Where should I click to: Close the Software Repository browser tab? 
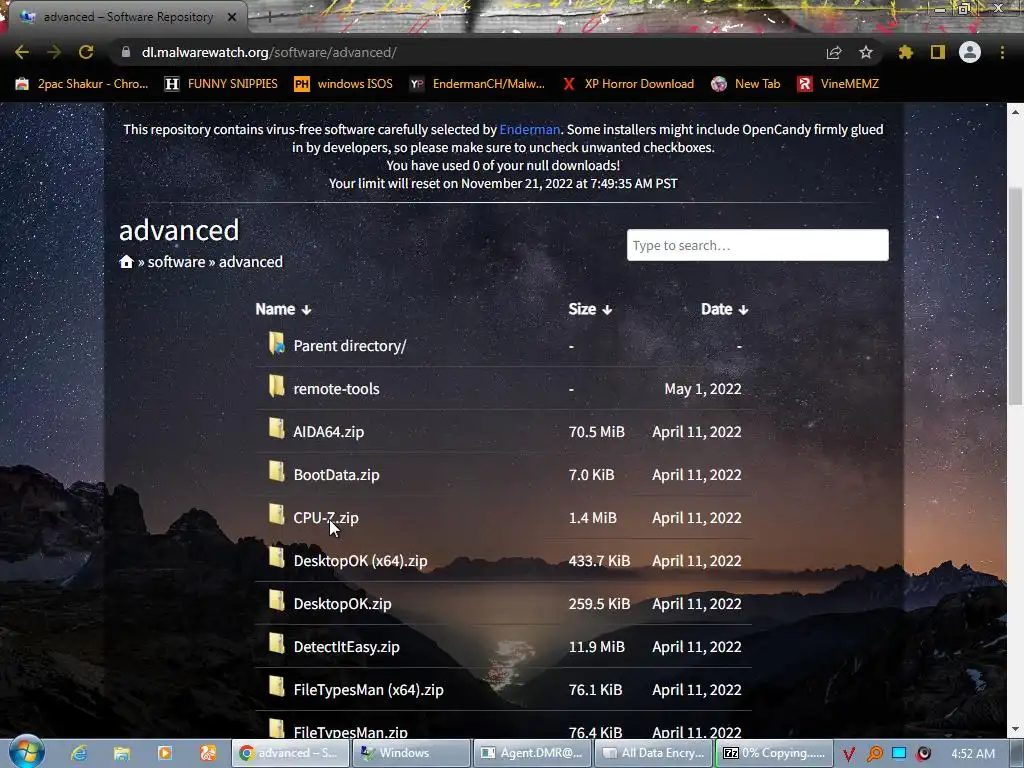[232, 17]
